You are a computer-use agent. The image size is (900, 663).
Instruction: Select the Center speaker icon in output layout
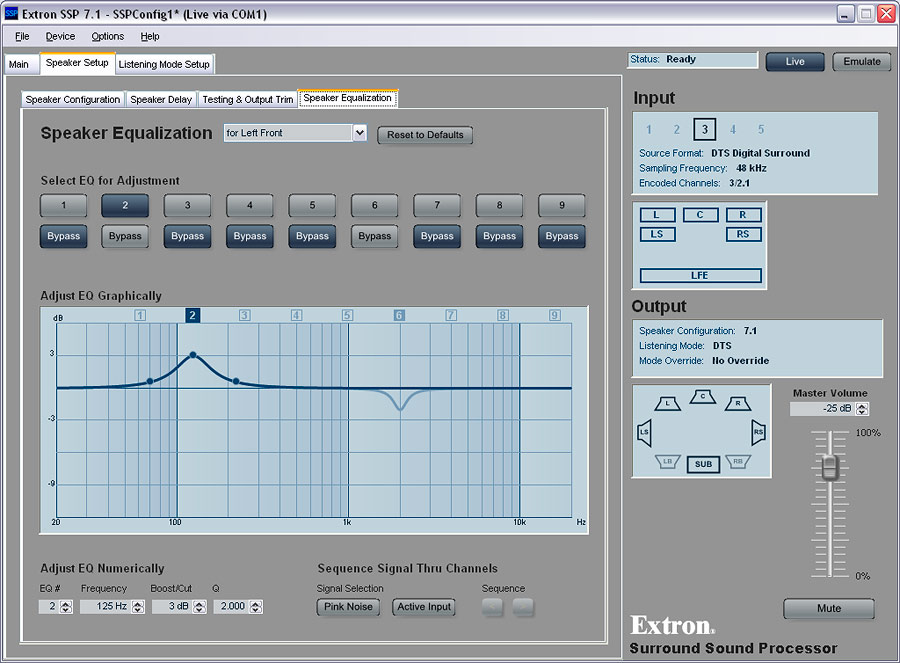(x=703, y=397)
